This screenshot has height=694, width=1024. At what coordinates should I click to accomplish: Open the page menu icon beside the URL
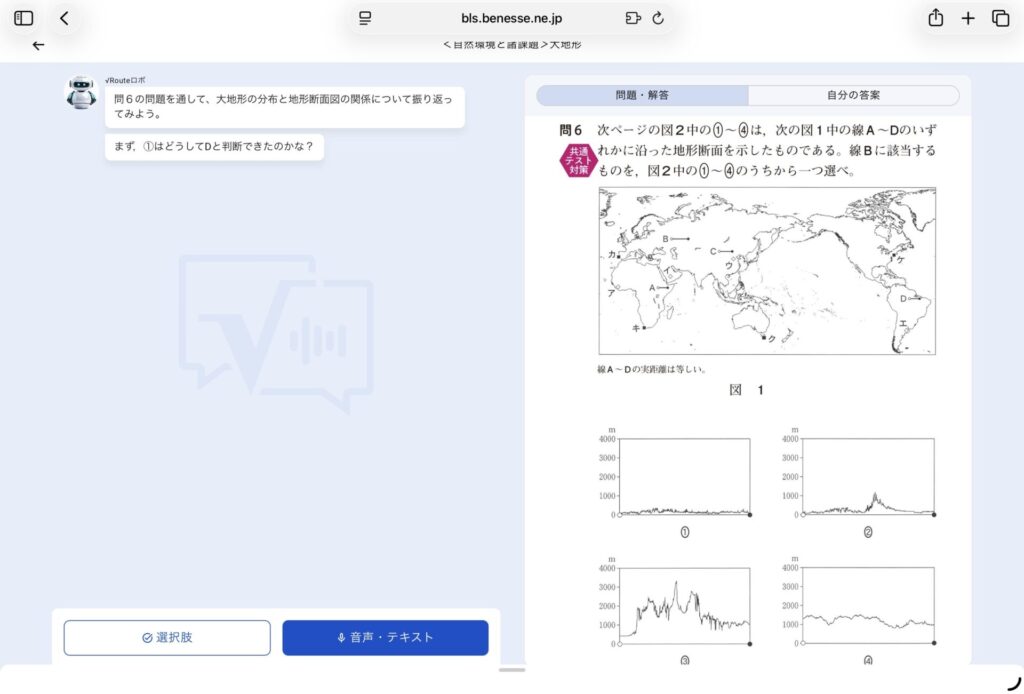(x=365, y=18)
